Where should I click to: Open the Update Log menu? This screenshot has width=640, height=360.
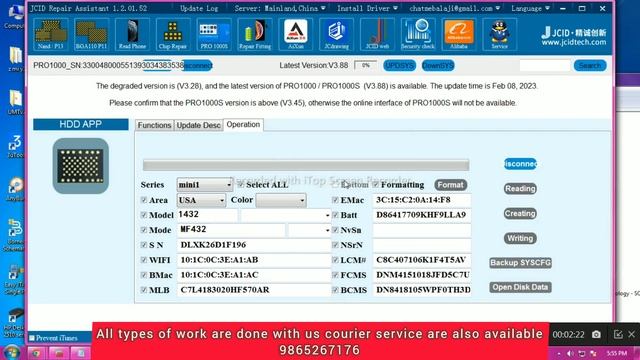pyautogui.click(x=199, y=8)
